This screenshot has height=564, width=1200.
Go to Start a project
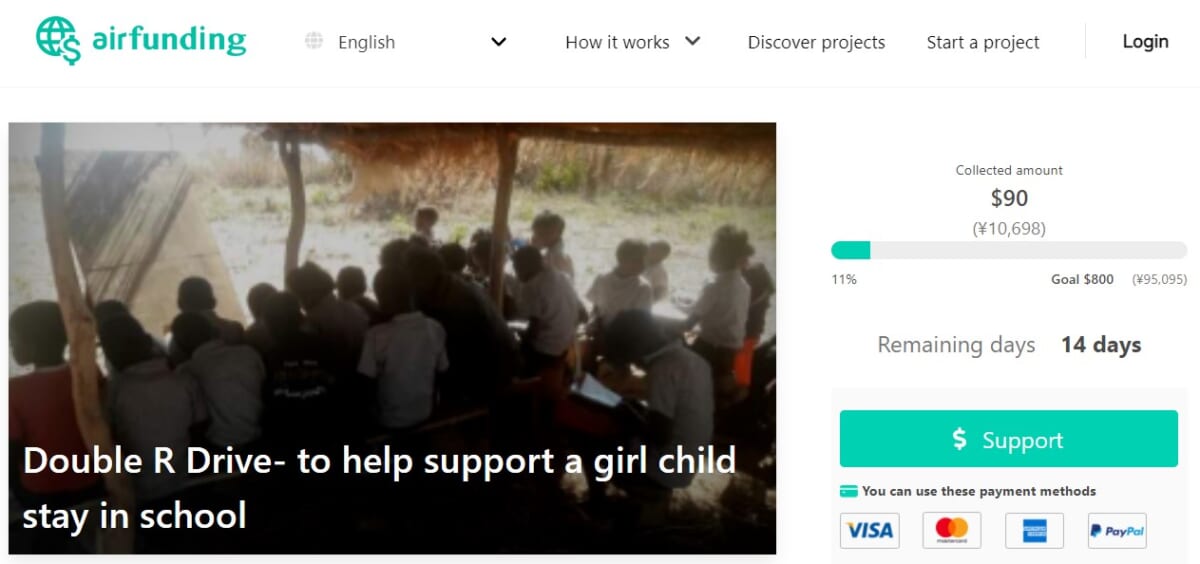(983, 42)
